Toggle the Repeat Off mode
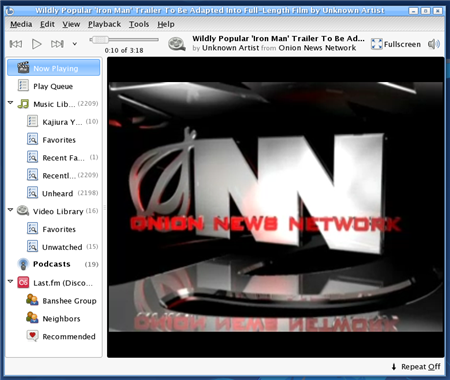Viewport: 450px width, 380px height. (x=416, y=367)
